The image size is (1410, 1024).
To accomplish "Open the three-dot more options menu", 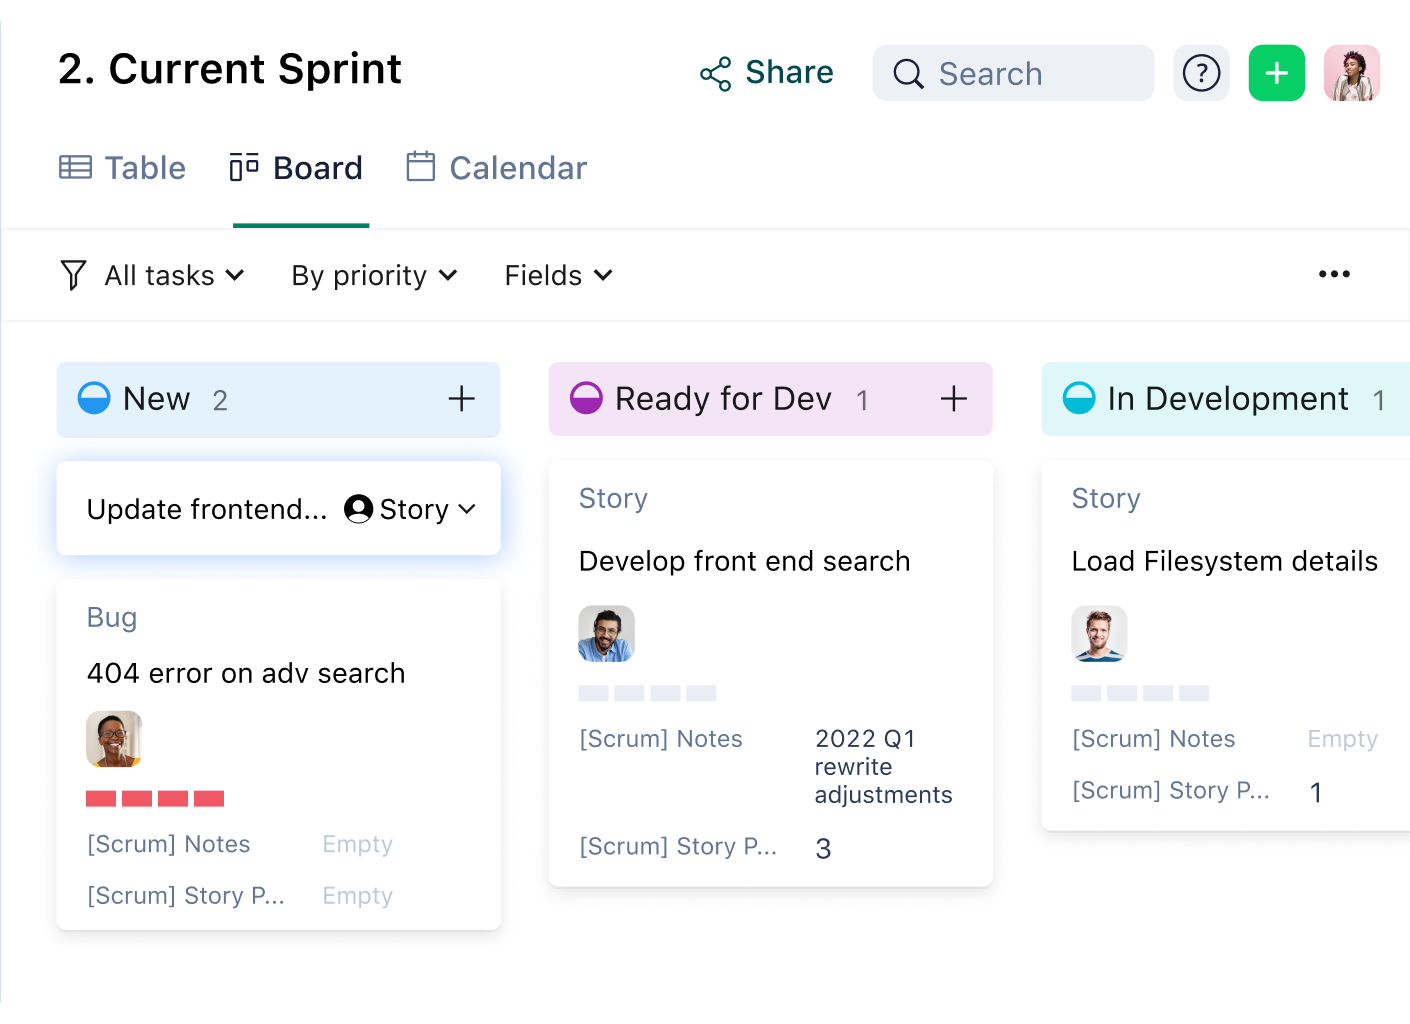I will (x=1334, y=274).
